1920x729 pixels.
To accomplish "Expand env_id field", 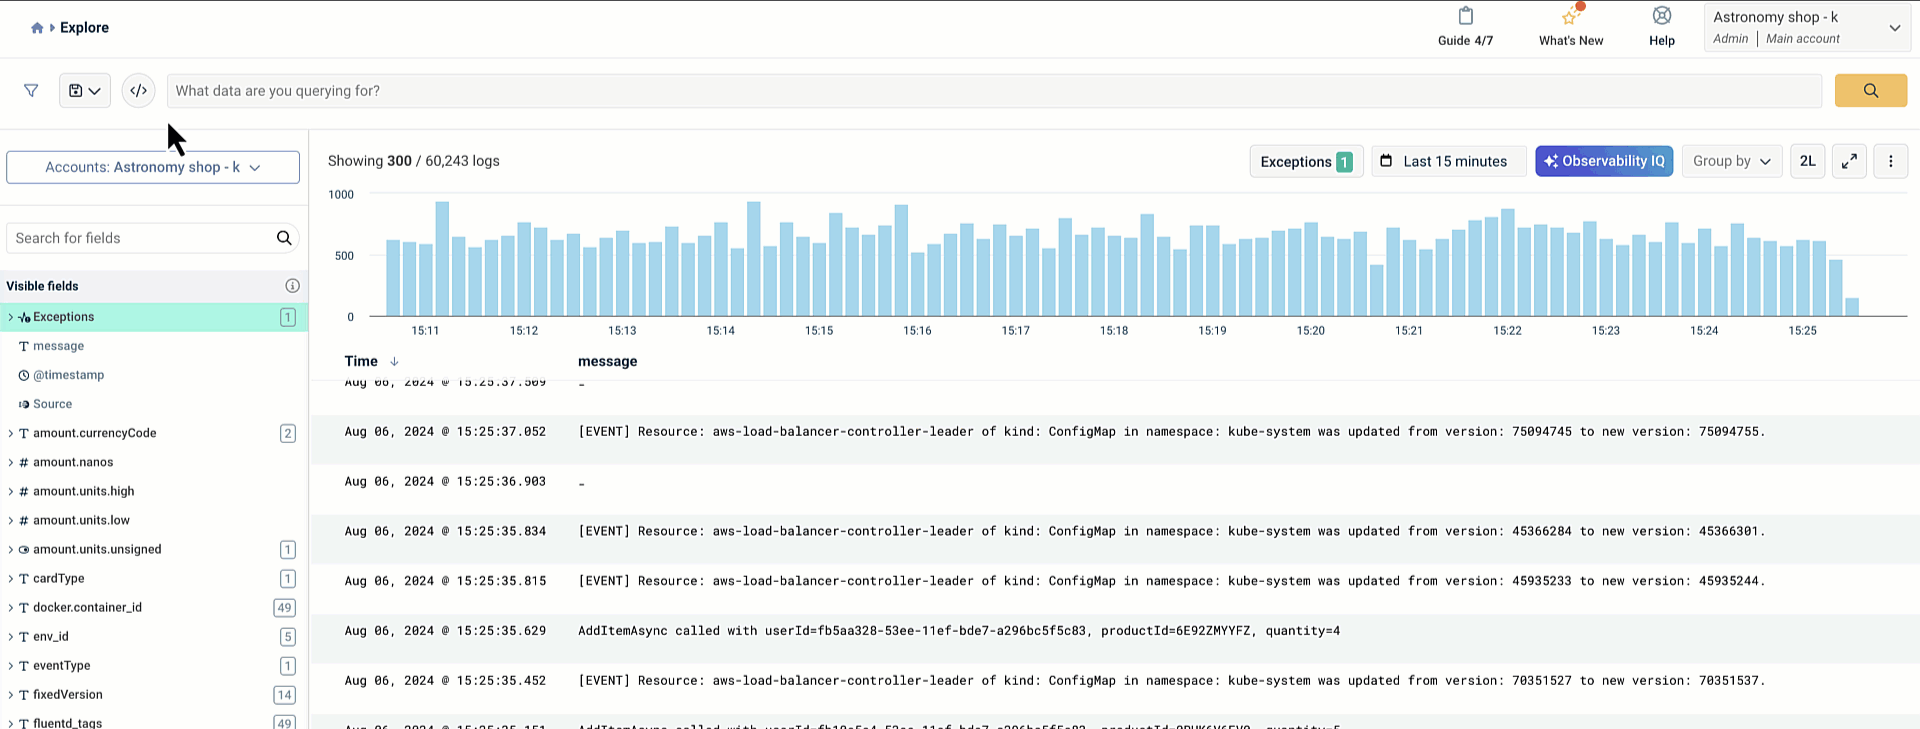I will tap(11, 636).
